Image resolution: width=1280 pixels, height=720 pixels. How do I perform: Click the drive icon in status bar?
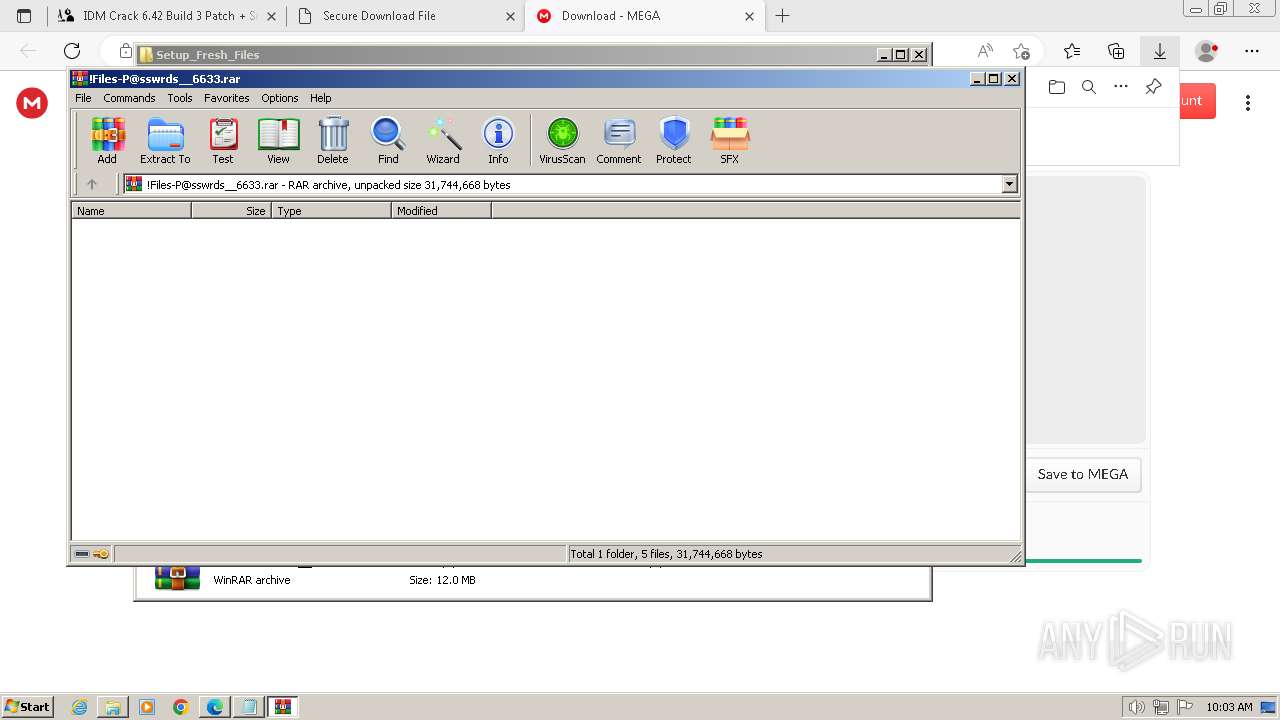82,554
